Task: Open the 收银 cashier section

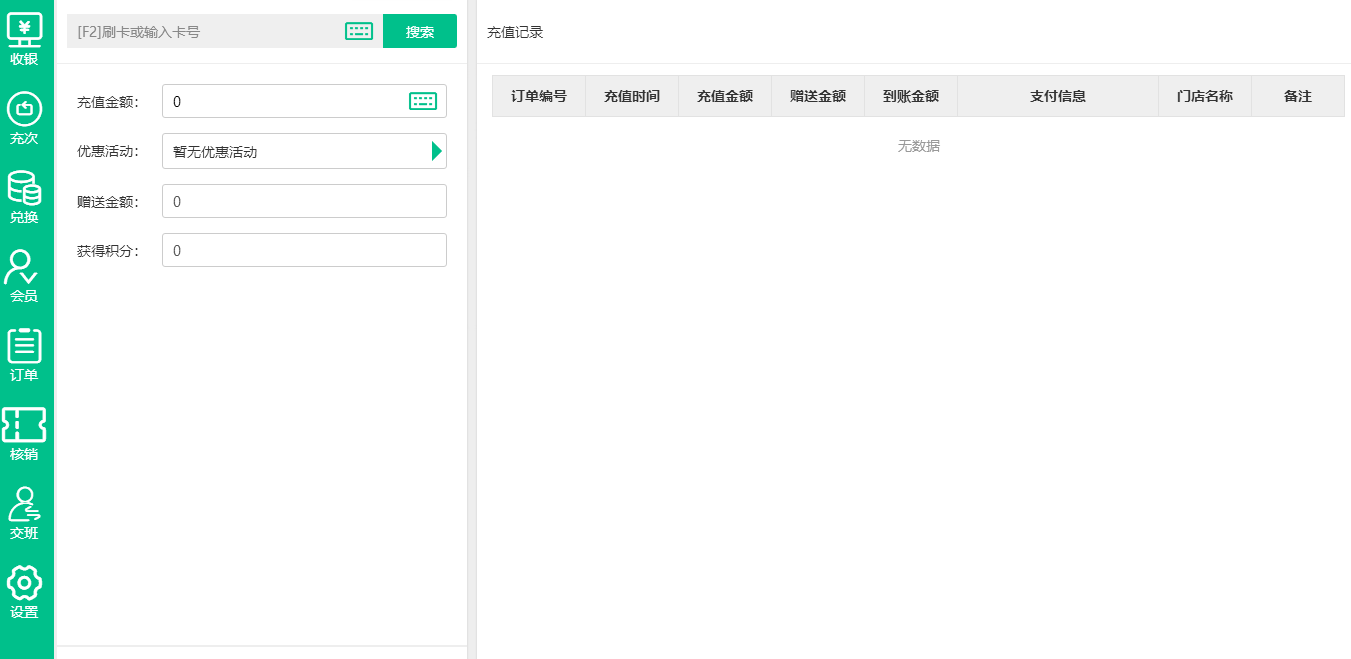Action: pos(24,40)
